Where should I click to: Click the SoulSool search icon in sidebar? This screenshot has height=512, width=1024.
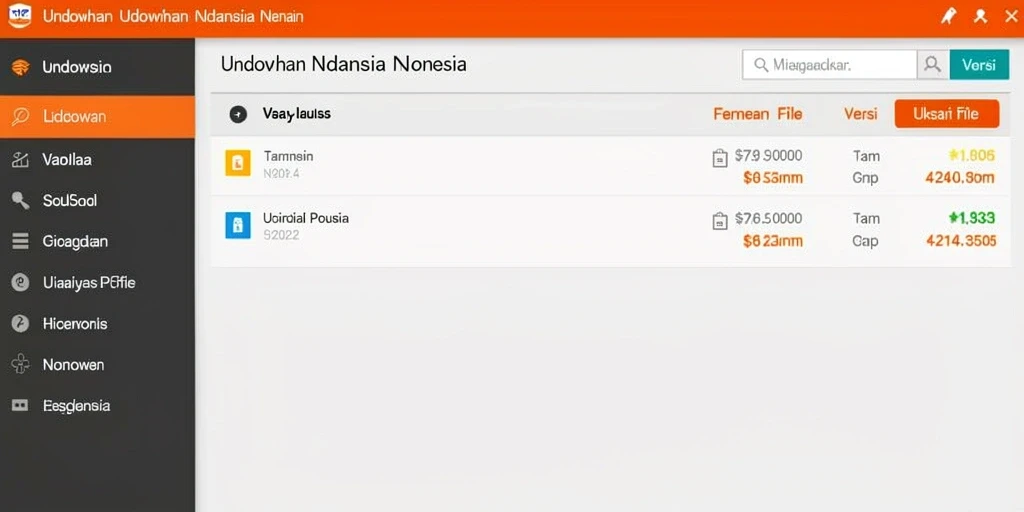click(x=20, y=200)
